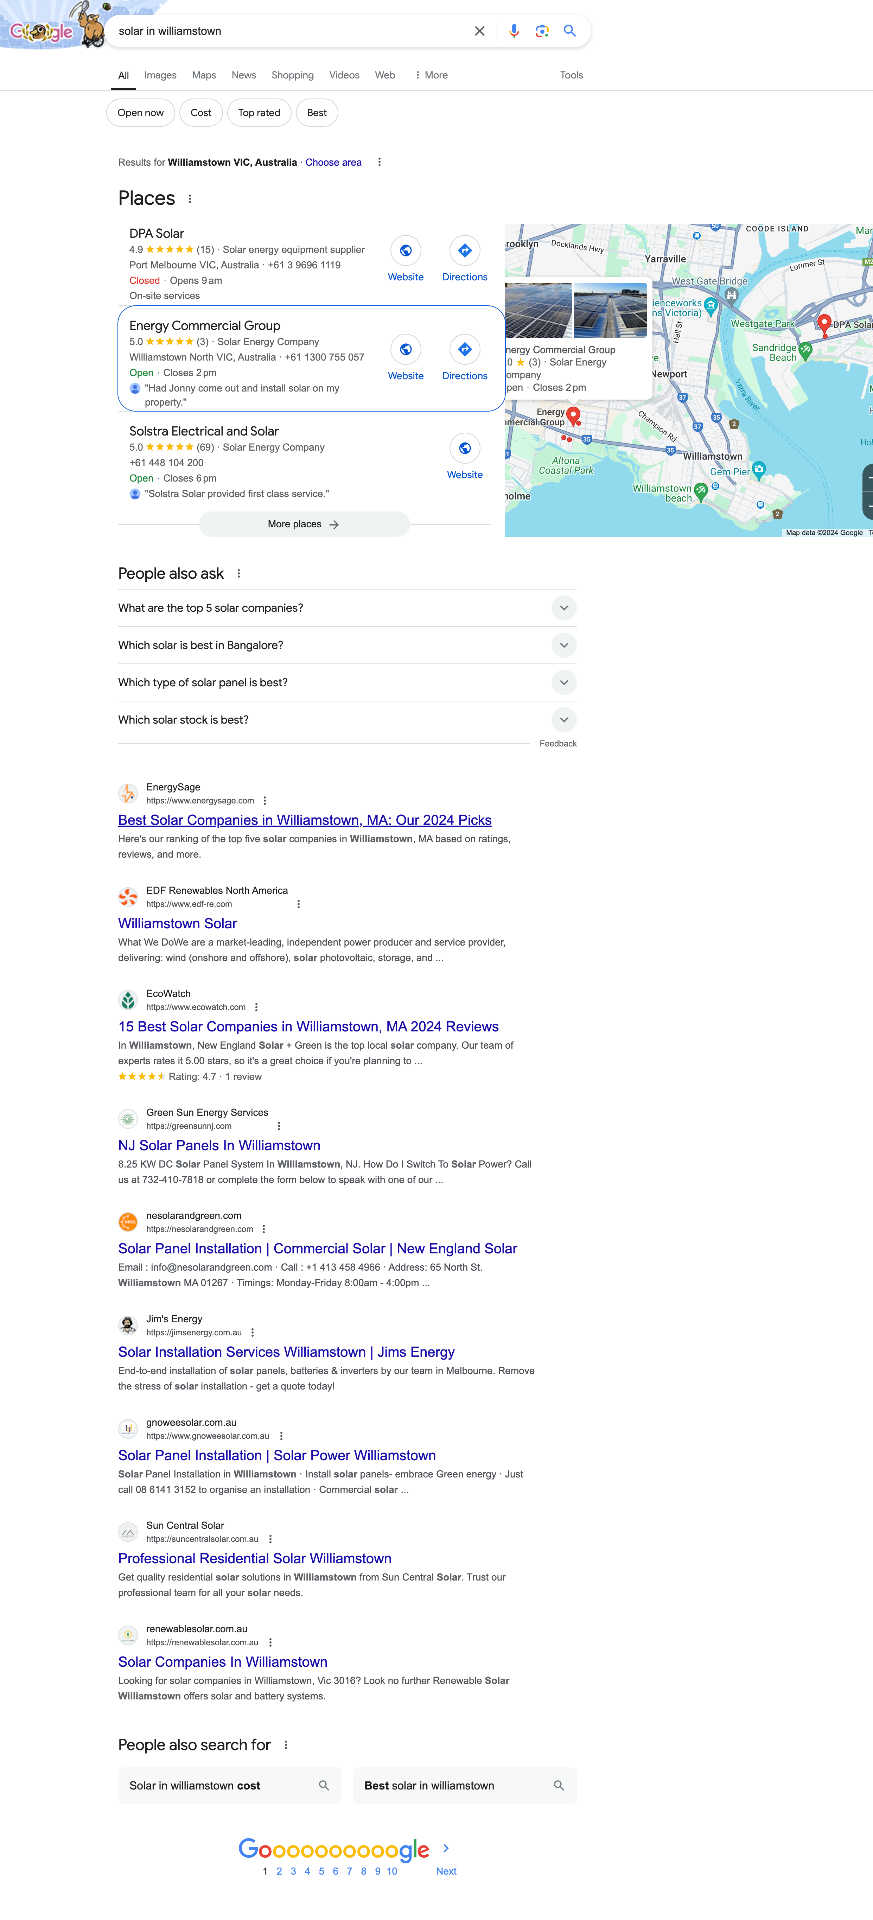Click the Next page link
This screenshot has width=873, height=1920.
(446, 1871)
